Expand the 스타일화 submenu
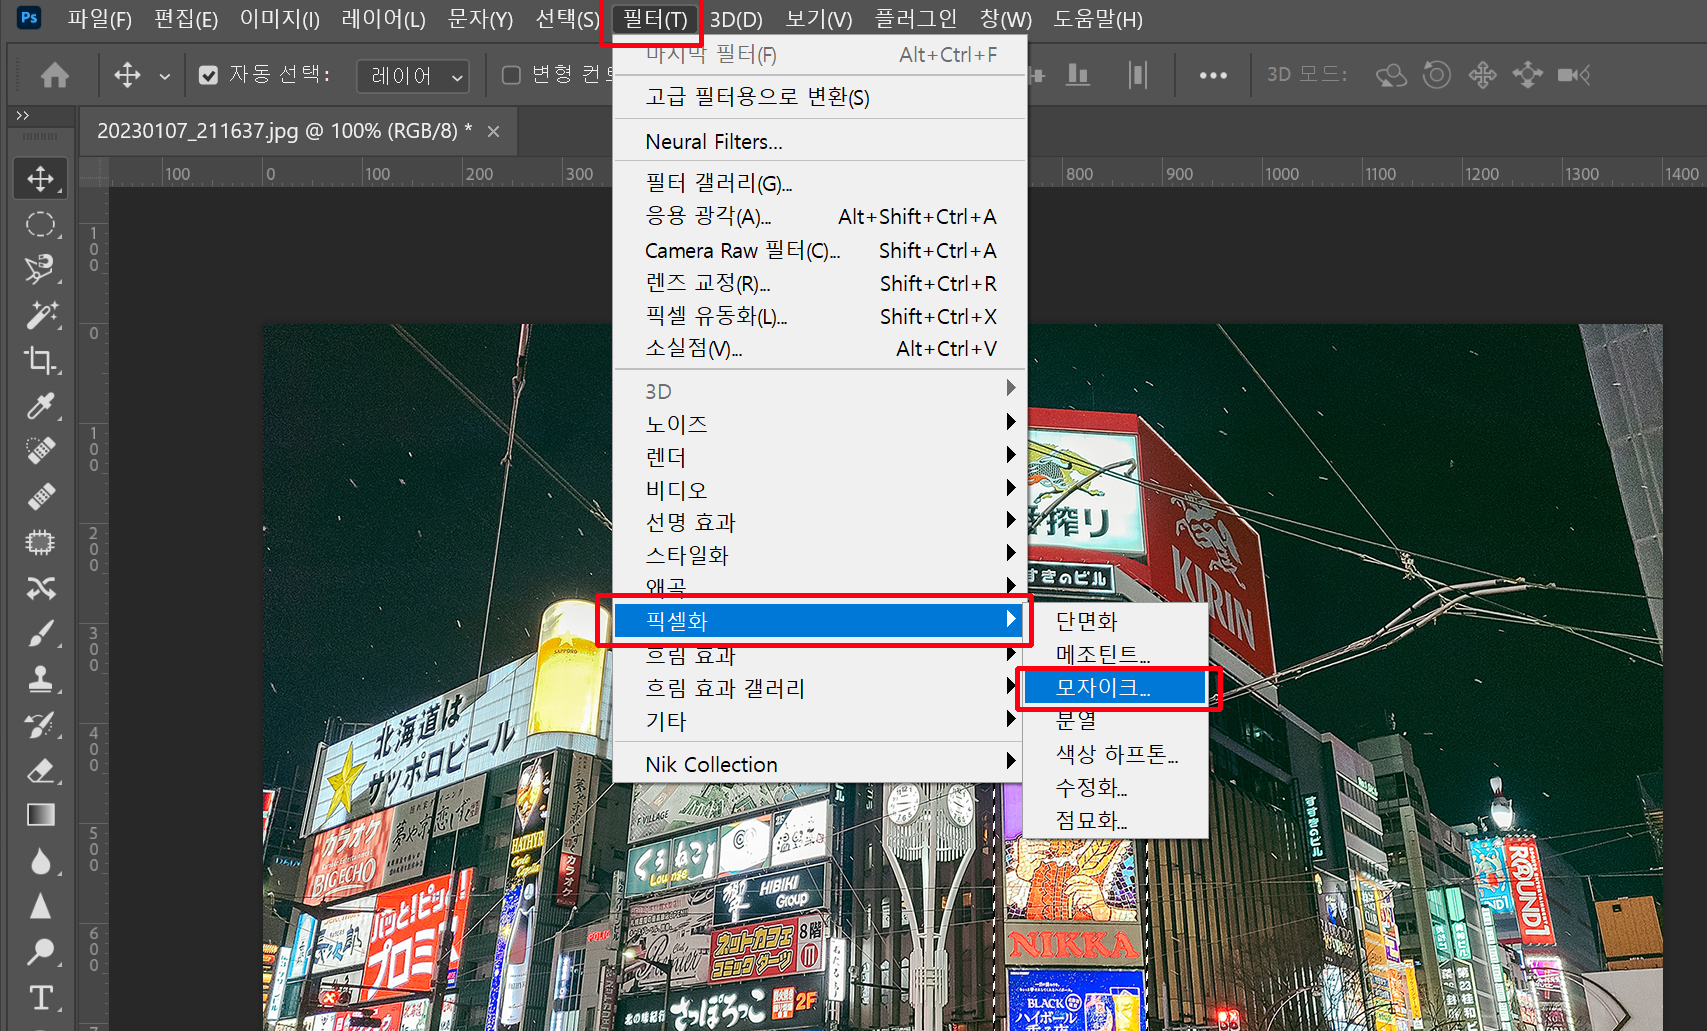Image resolution: width=1707 pixels, height=1031 pixels. [x=820, y=555]
